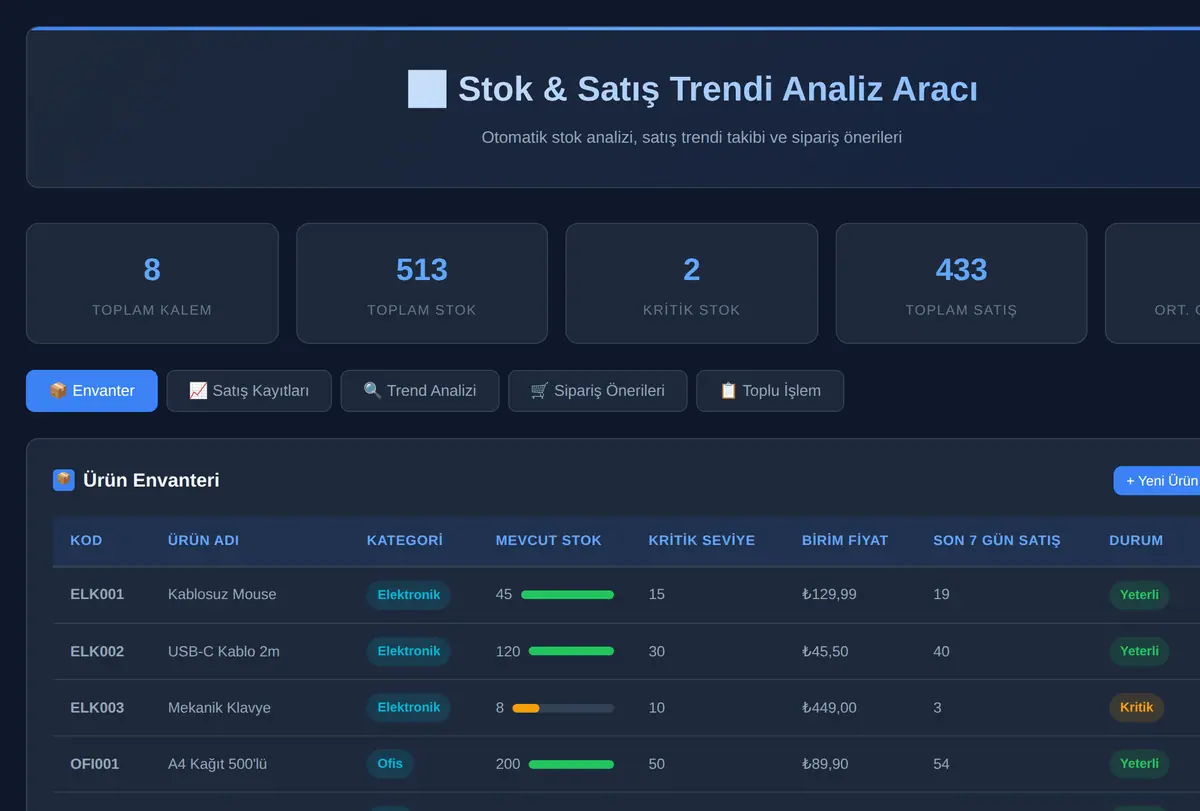Select product code ELK002
The width and height of the screenshot is (1200, 811).
point(97,651)
